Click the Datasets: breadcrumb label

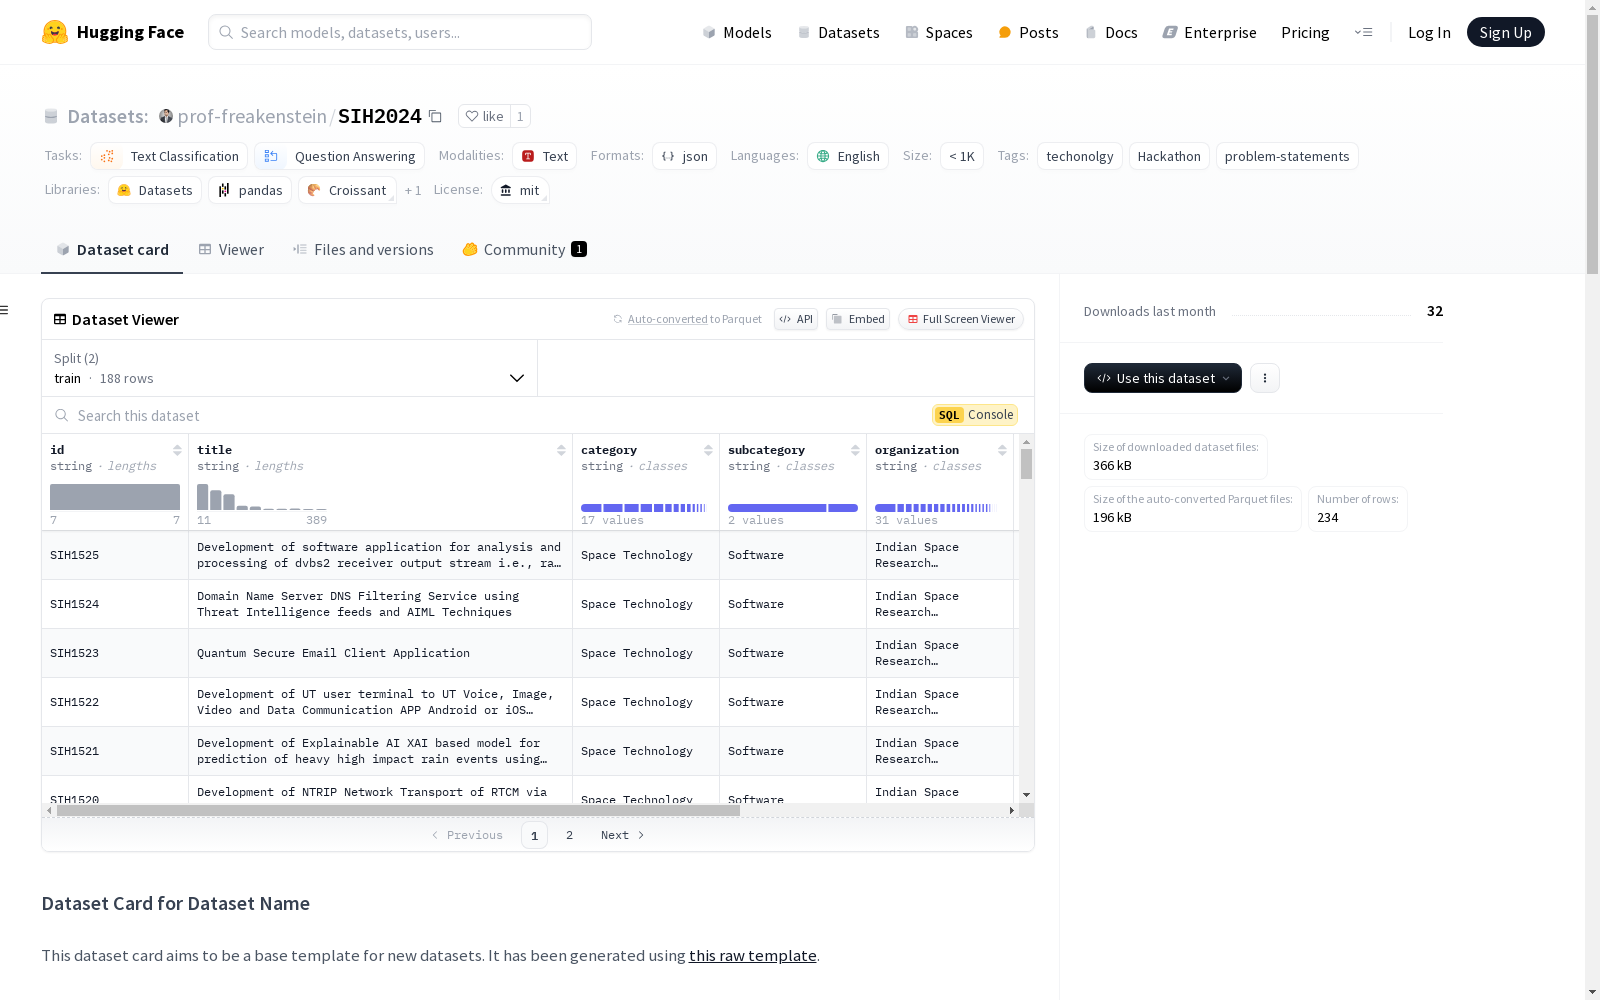click(x=108, y=116)
